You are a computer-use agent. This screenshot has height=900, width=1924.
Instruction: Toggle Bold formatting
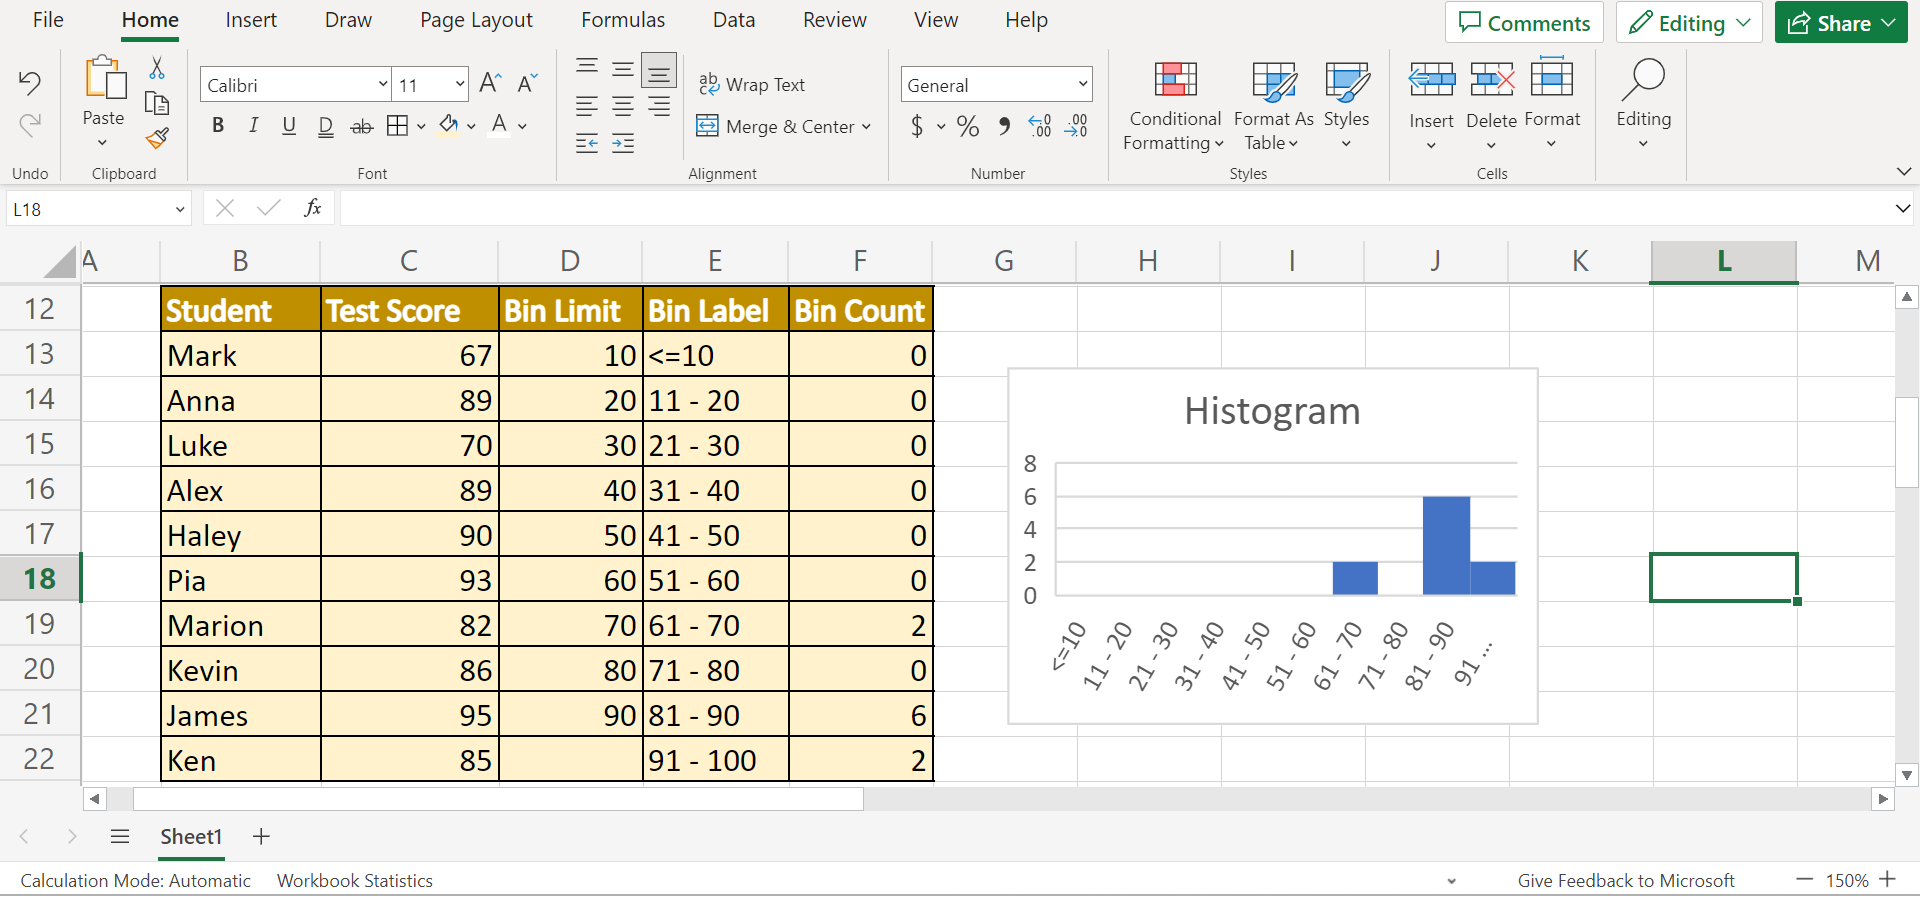coord(218,126)
